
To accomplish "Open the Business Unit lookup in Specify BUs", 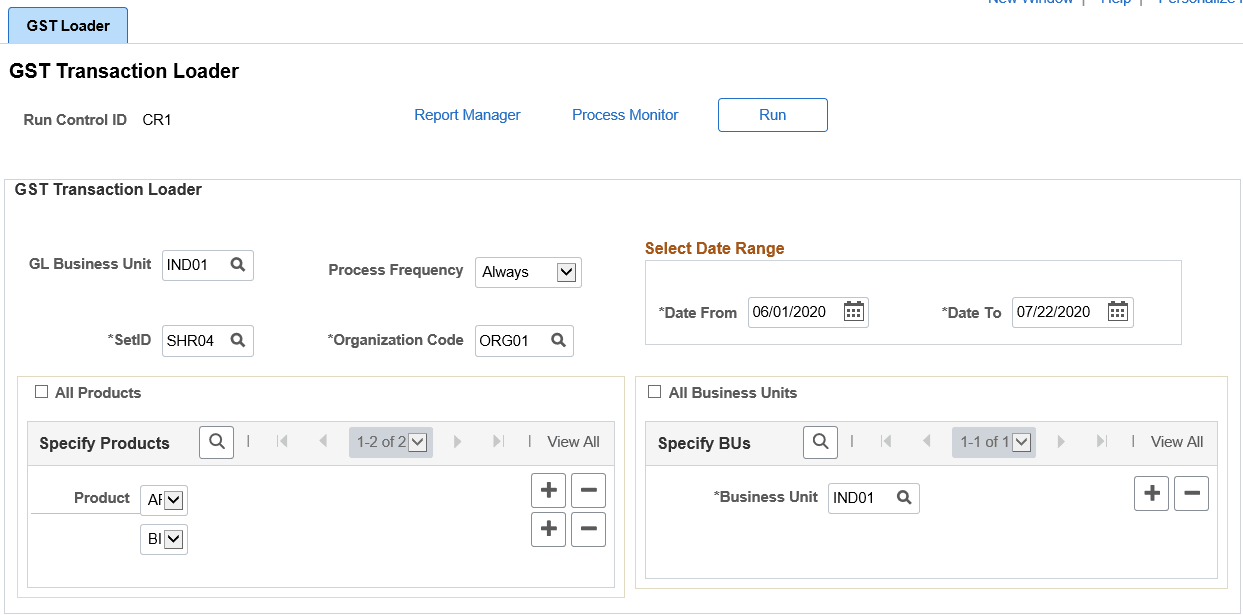I will (x=903, y=497).
